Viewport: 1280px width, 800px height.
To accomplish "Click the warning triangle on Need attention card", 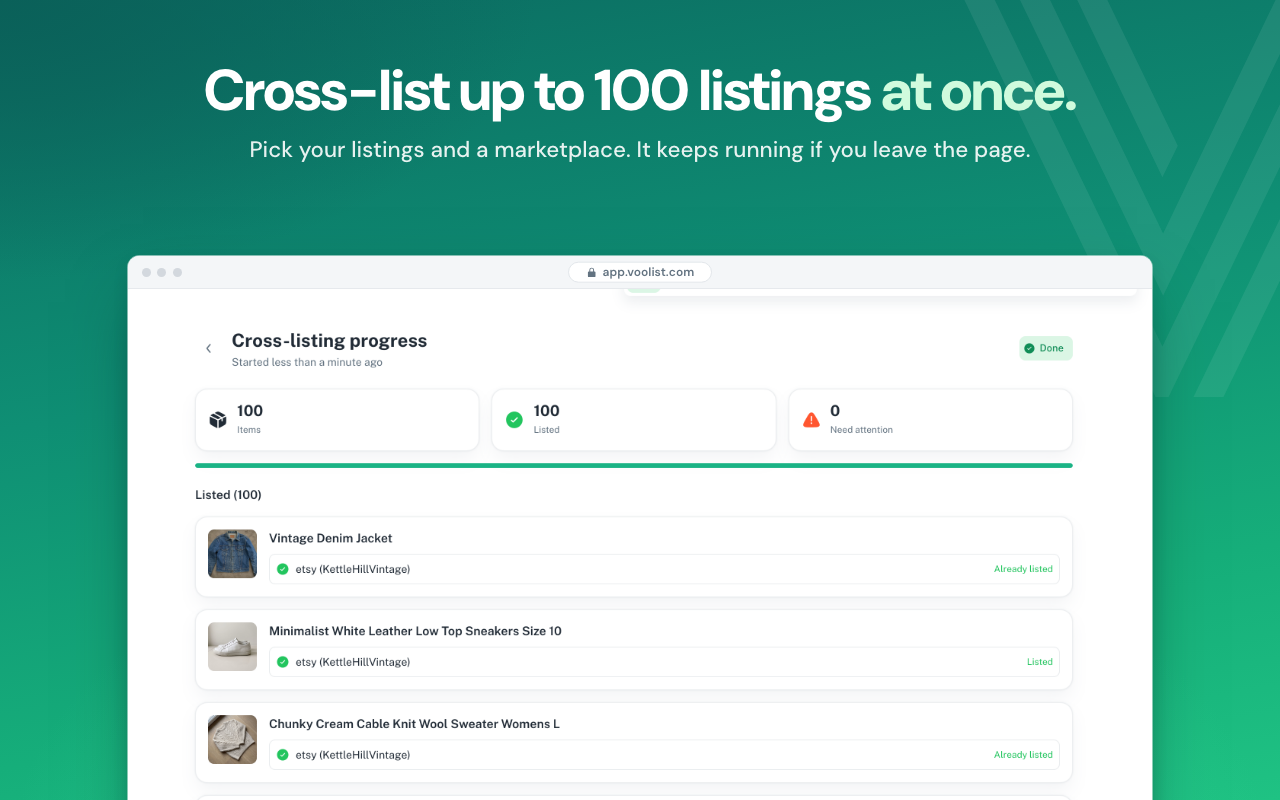I will coord(811,420).
